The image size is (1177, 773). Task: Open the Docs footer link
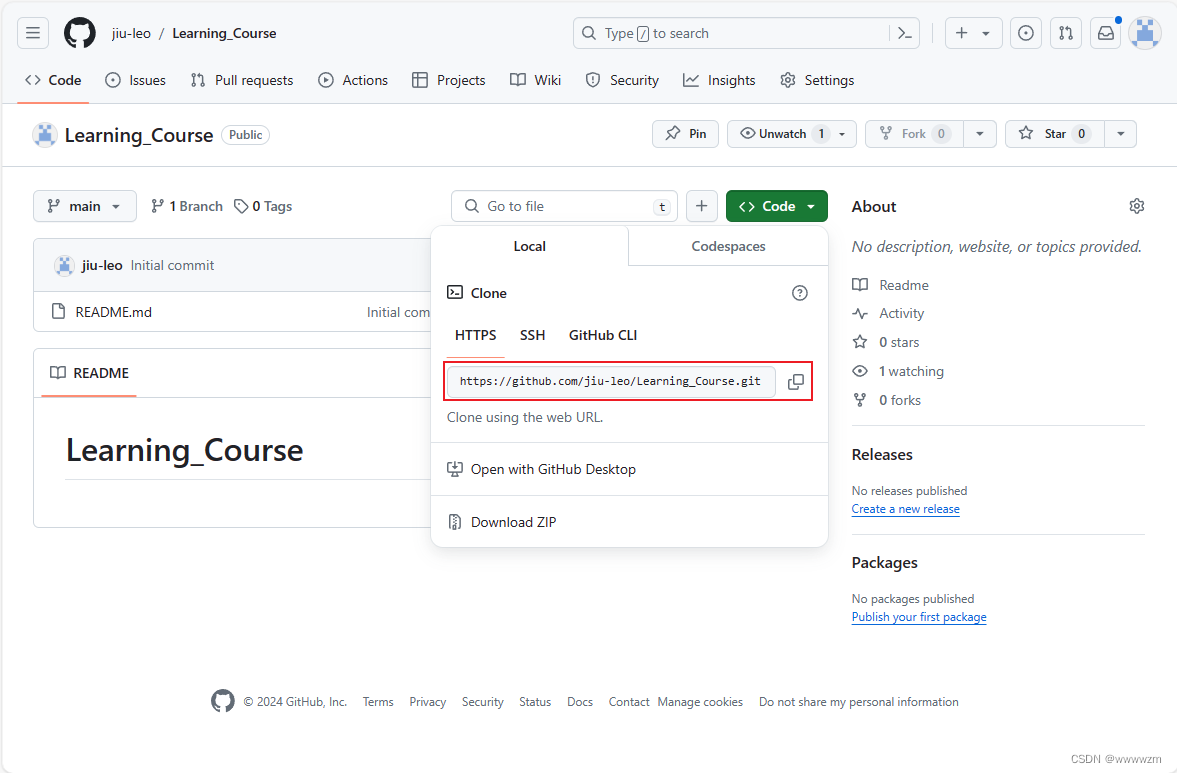(579, 702)
